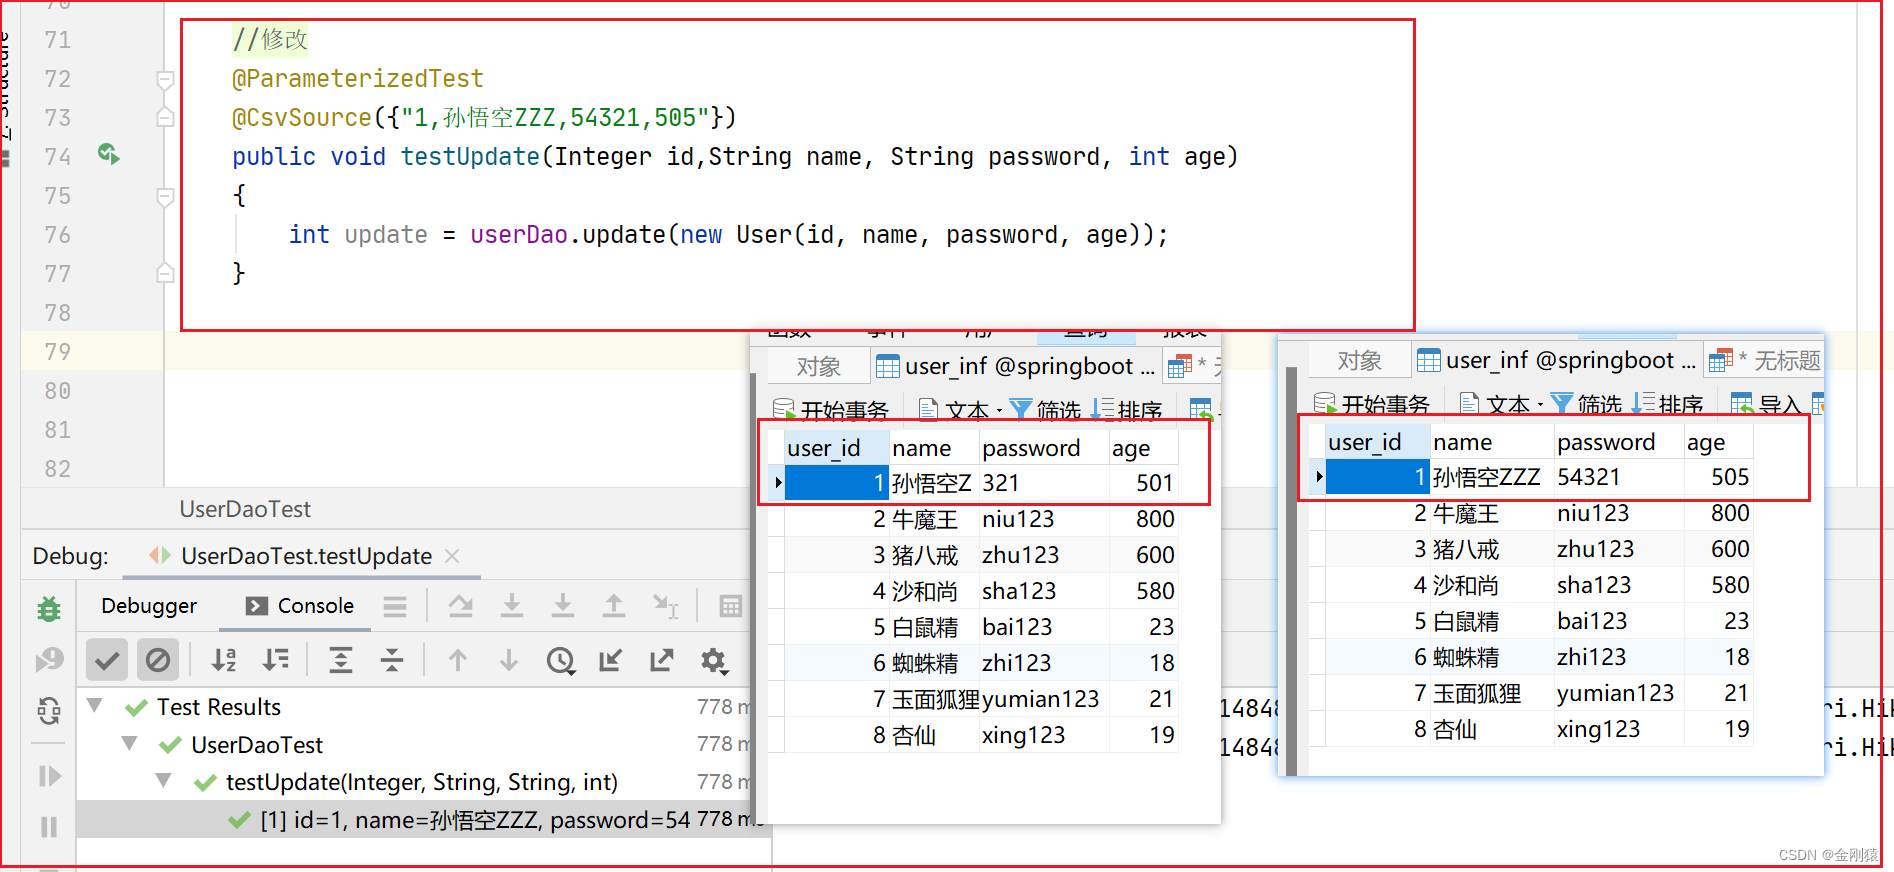
Task: Switch to the Debugger tab
Action: pyautogui.click(x=149, y=606)
